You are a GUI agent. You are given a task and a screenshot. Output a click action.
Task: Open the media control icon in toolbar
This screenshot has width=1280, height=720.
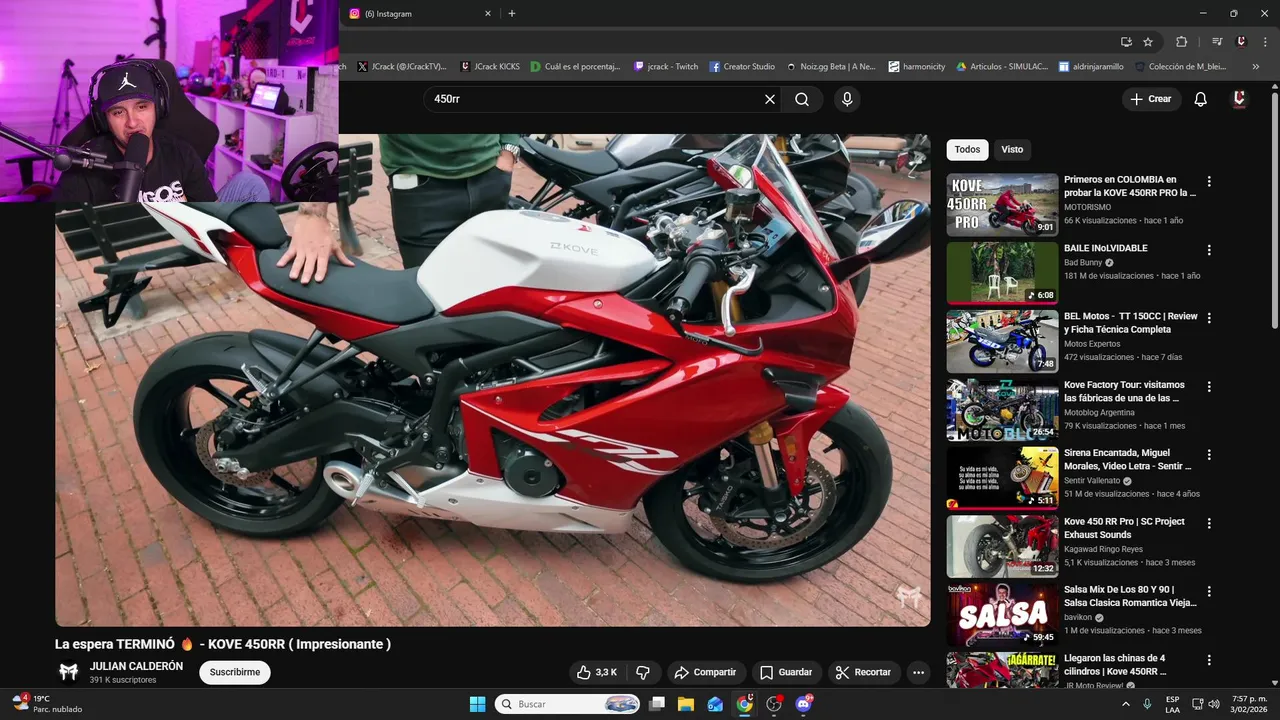[x=1217, y=42]
